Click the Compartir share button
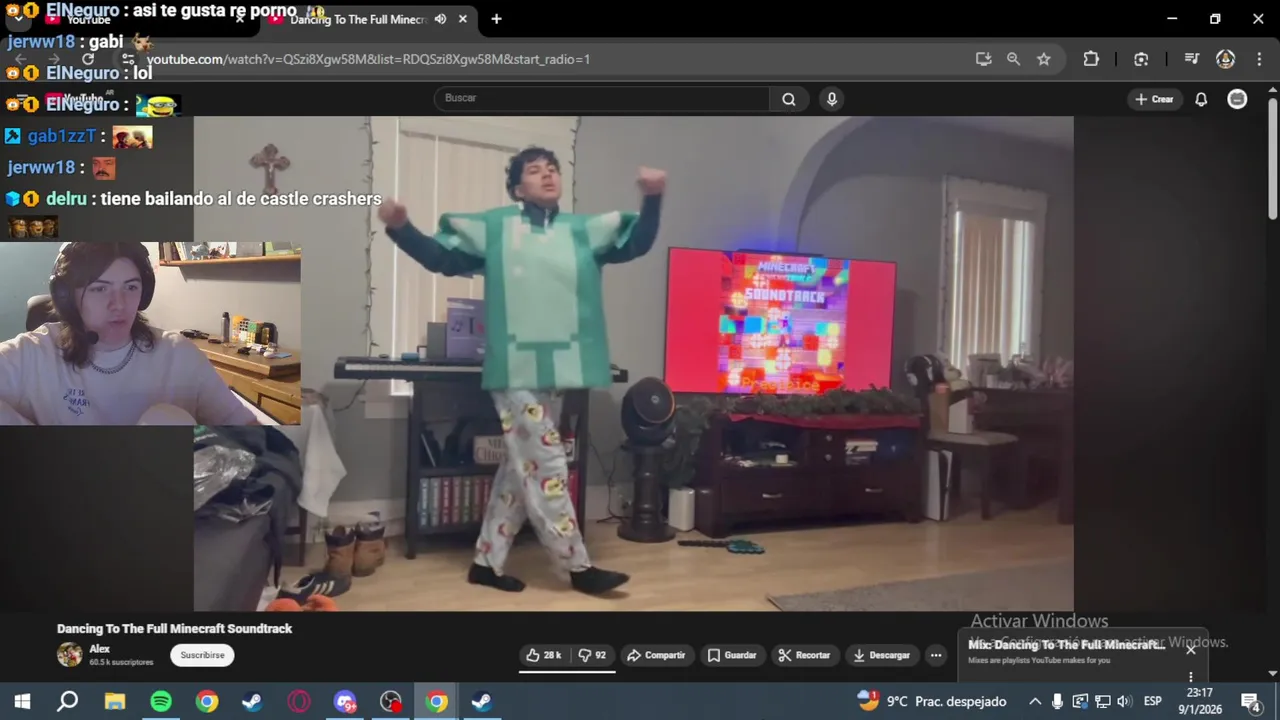This screenshot has height=720, width=1280. (656, 655)
